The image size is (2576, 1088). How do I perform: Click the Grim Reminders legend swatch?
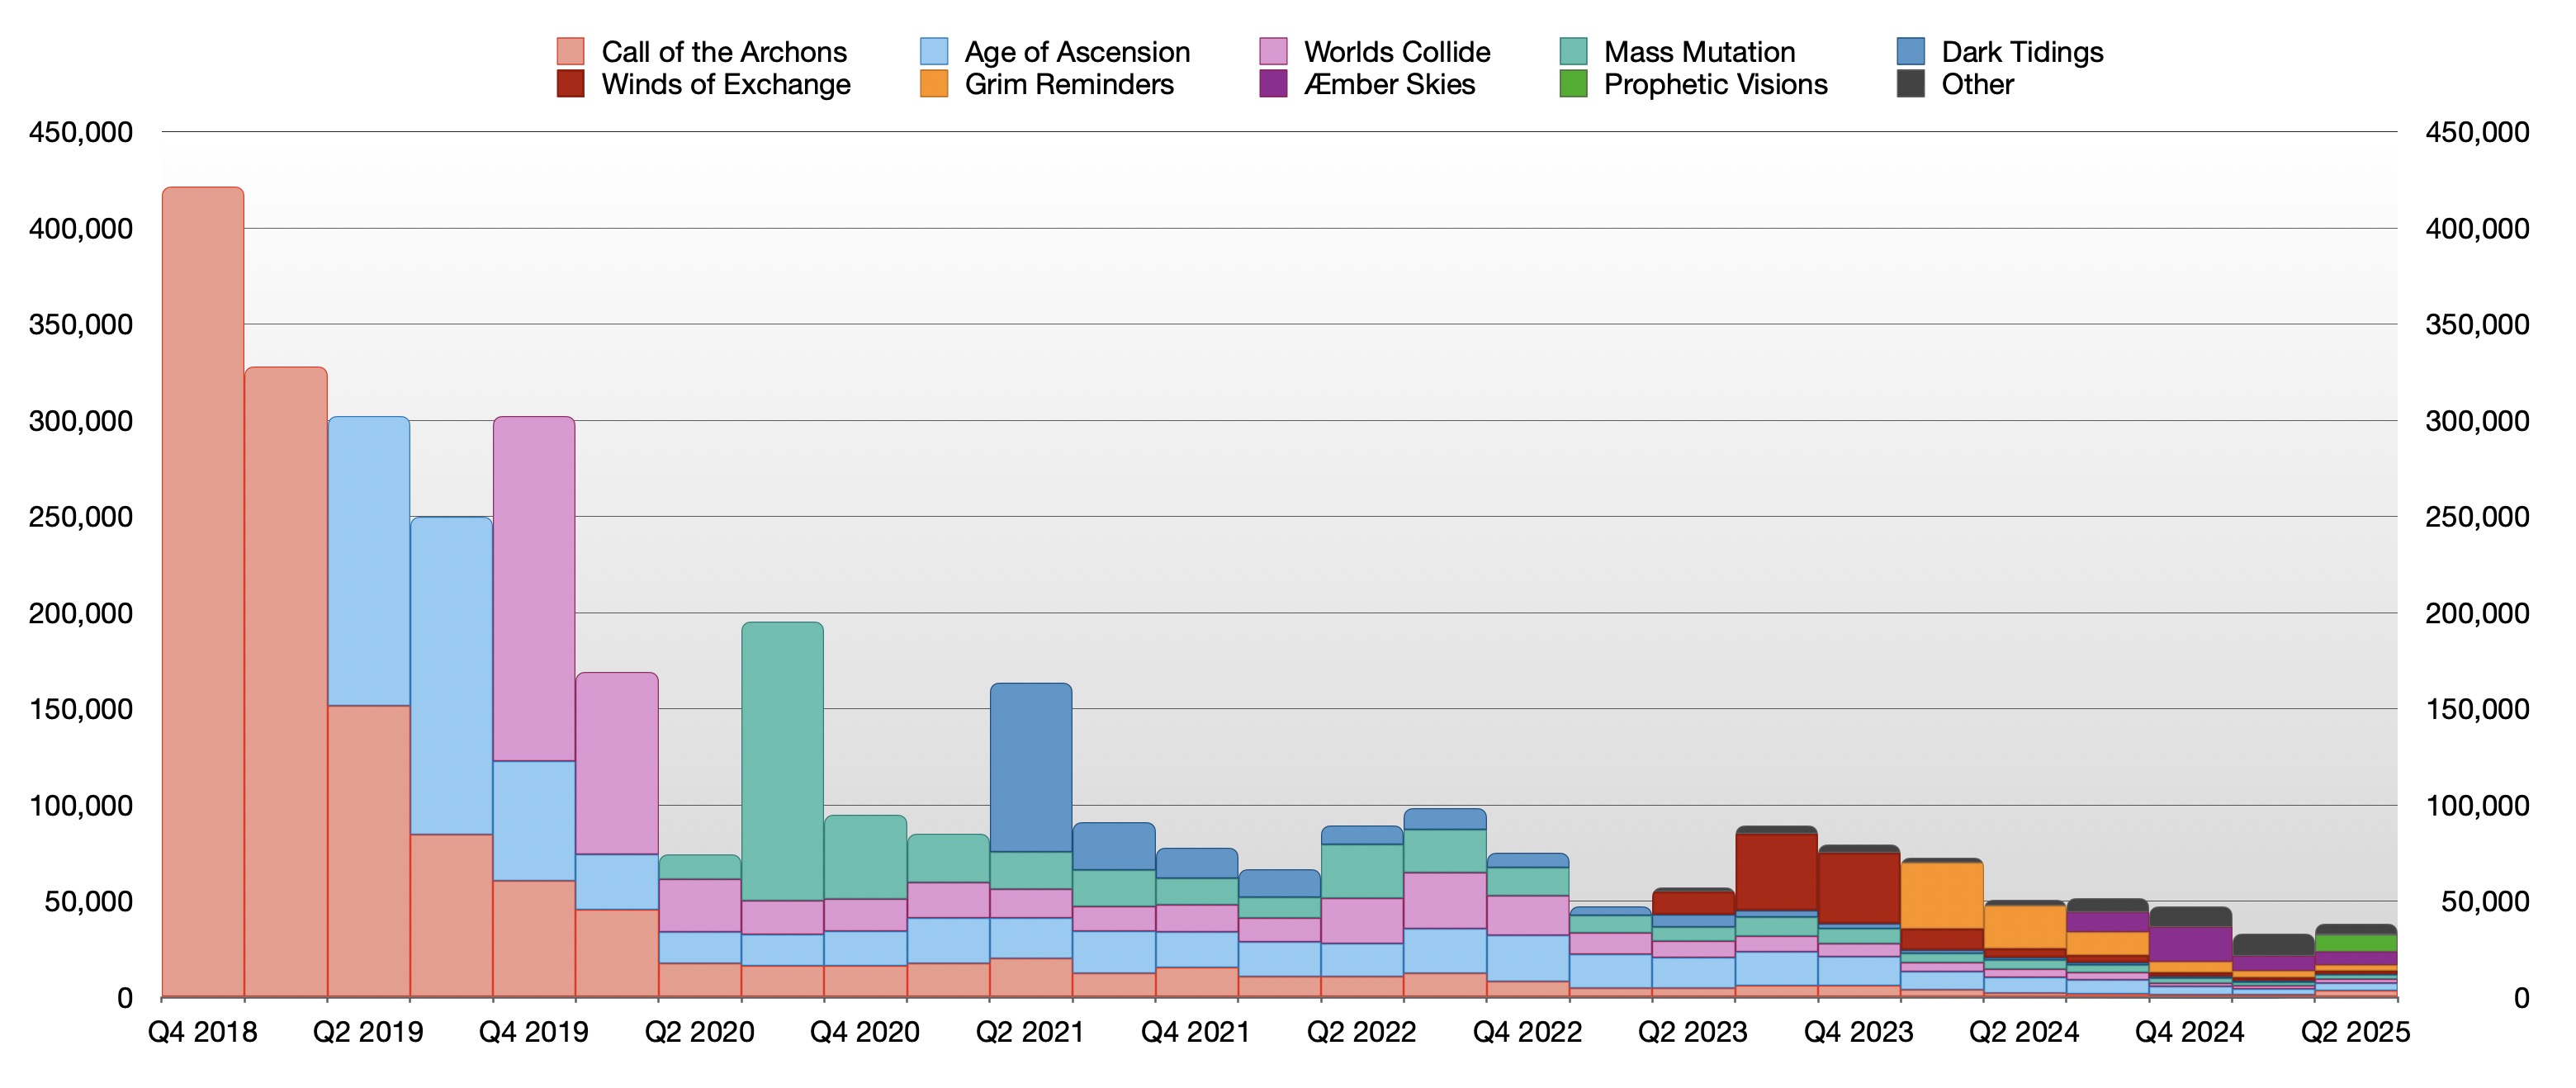[x=933, y=84]
